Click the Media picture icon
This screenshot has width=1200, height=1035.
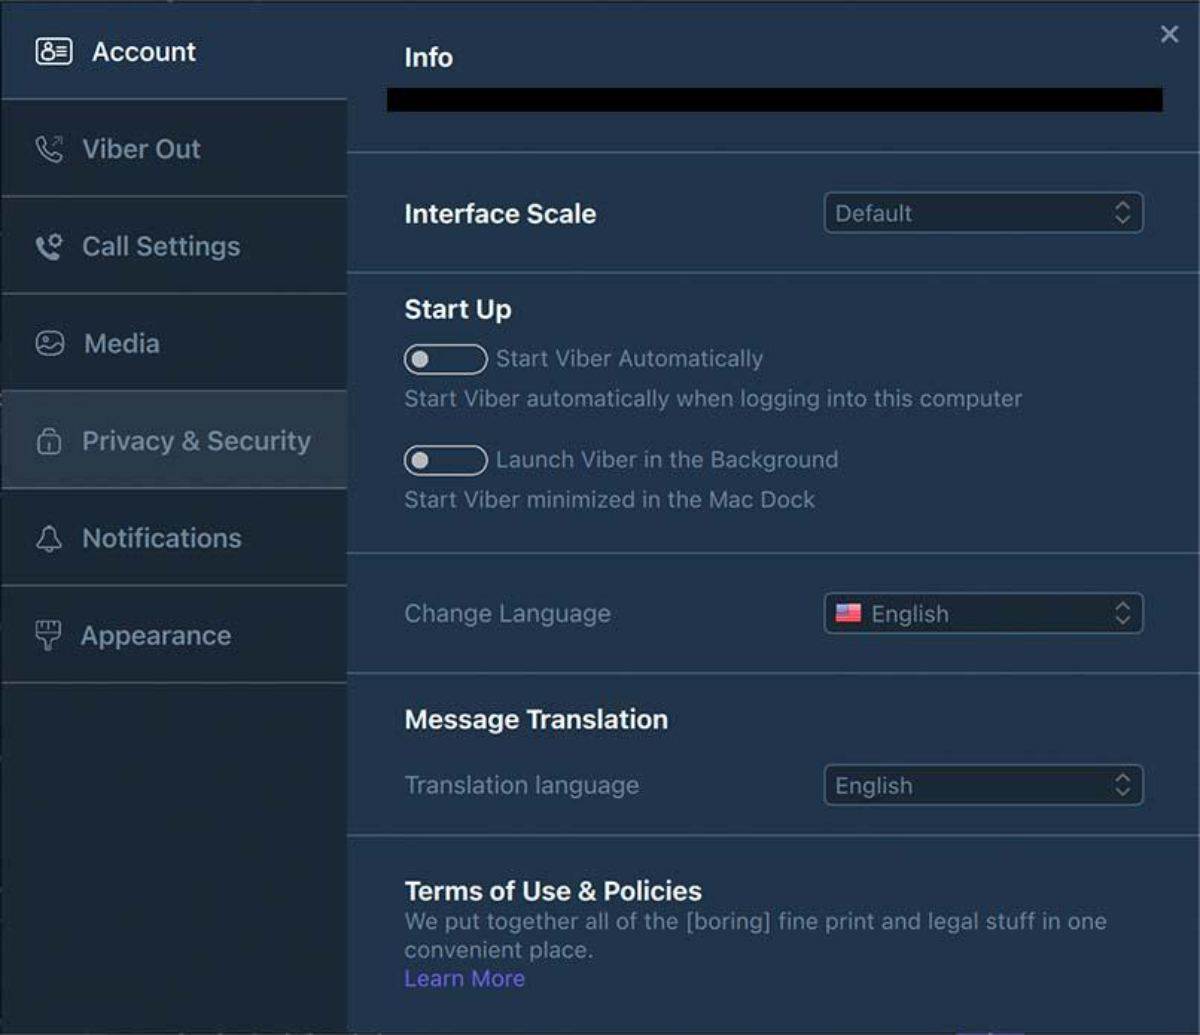(50, 344)
